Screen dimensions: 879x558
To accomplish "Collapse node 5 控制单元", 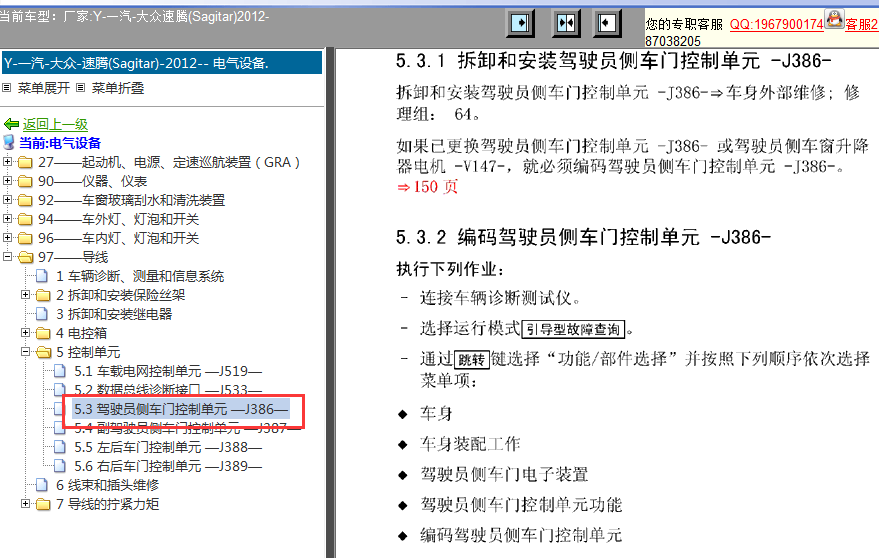I will tap(25, 352).
